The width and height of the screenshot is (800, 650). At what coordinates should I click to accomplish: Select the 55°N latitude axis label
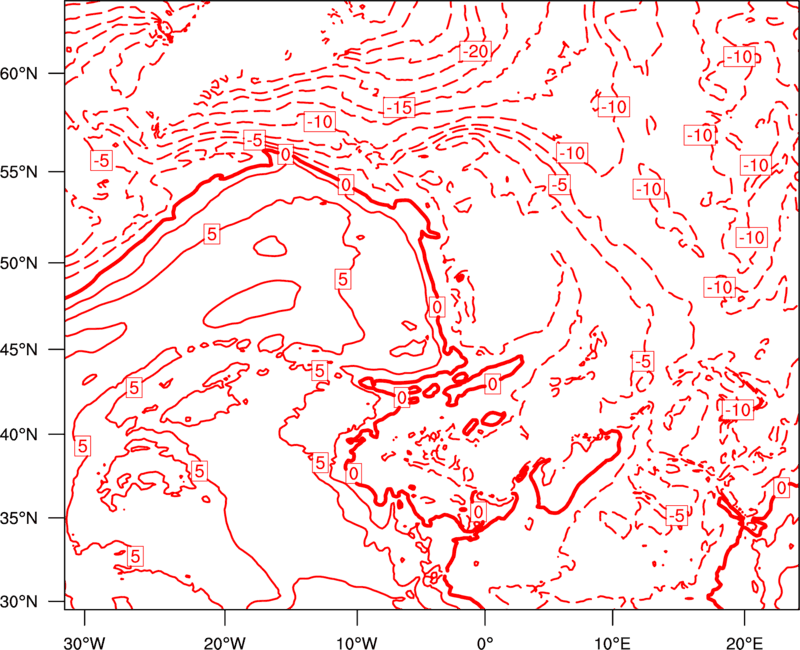point(19,172)
